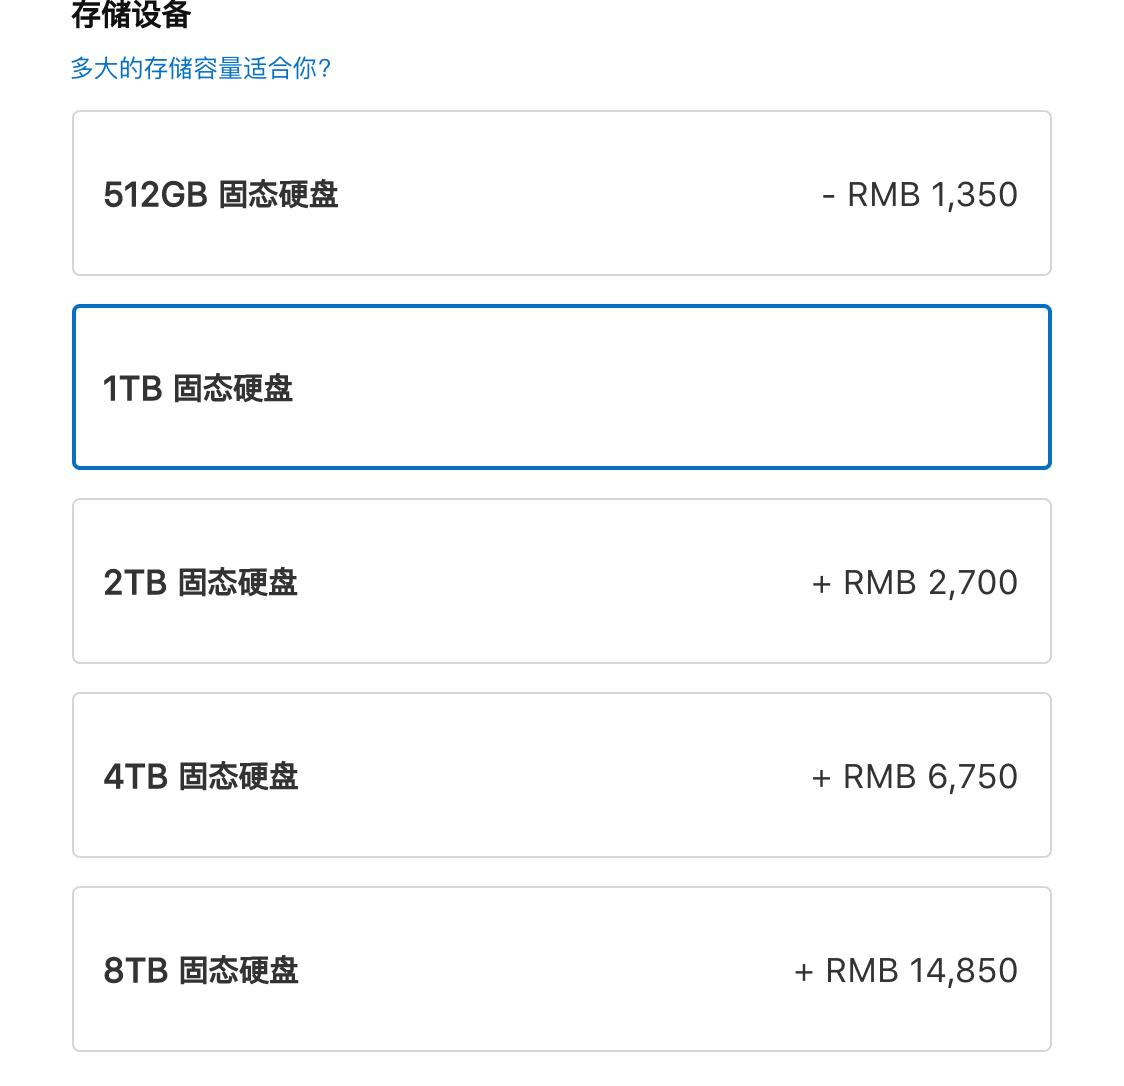
Task: Click the 4TB 固态硬盘 label text
Action: pos(201,777)
